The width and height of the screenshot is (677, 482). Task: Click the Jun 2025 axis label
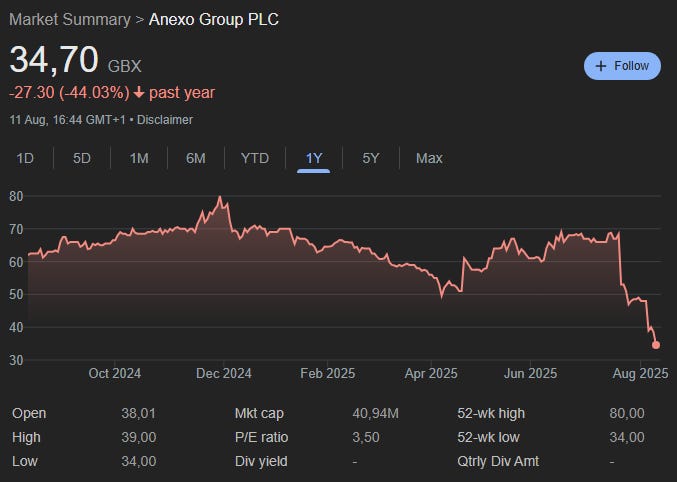coord(530,373)
